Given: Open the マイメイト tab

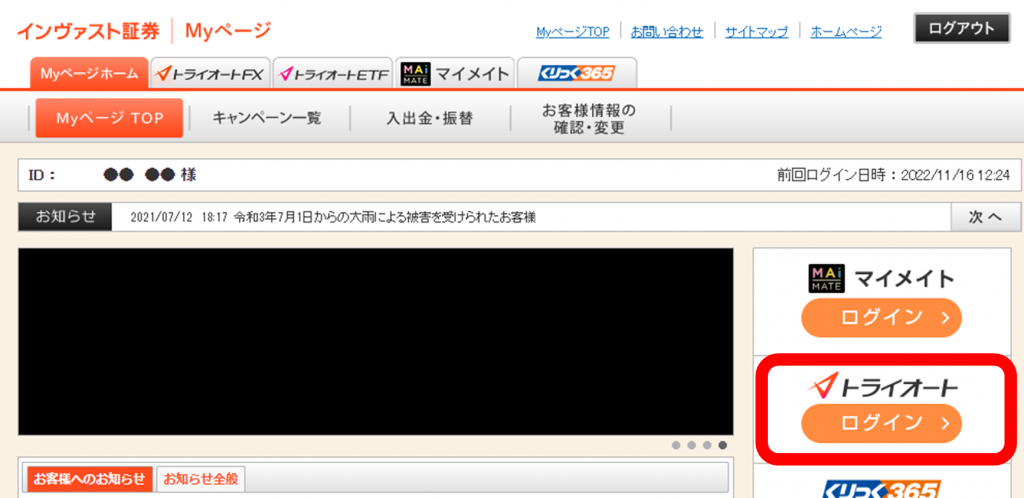Looking at the screenshot, I should (455, 74).
